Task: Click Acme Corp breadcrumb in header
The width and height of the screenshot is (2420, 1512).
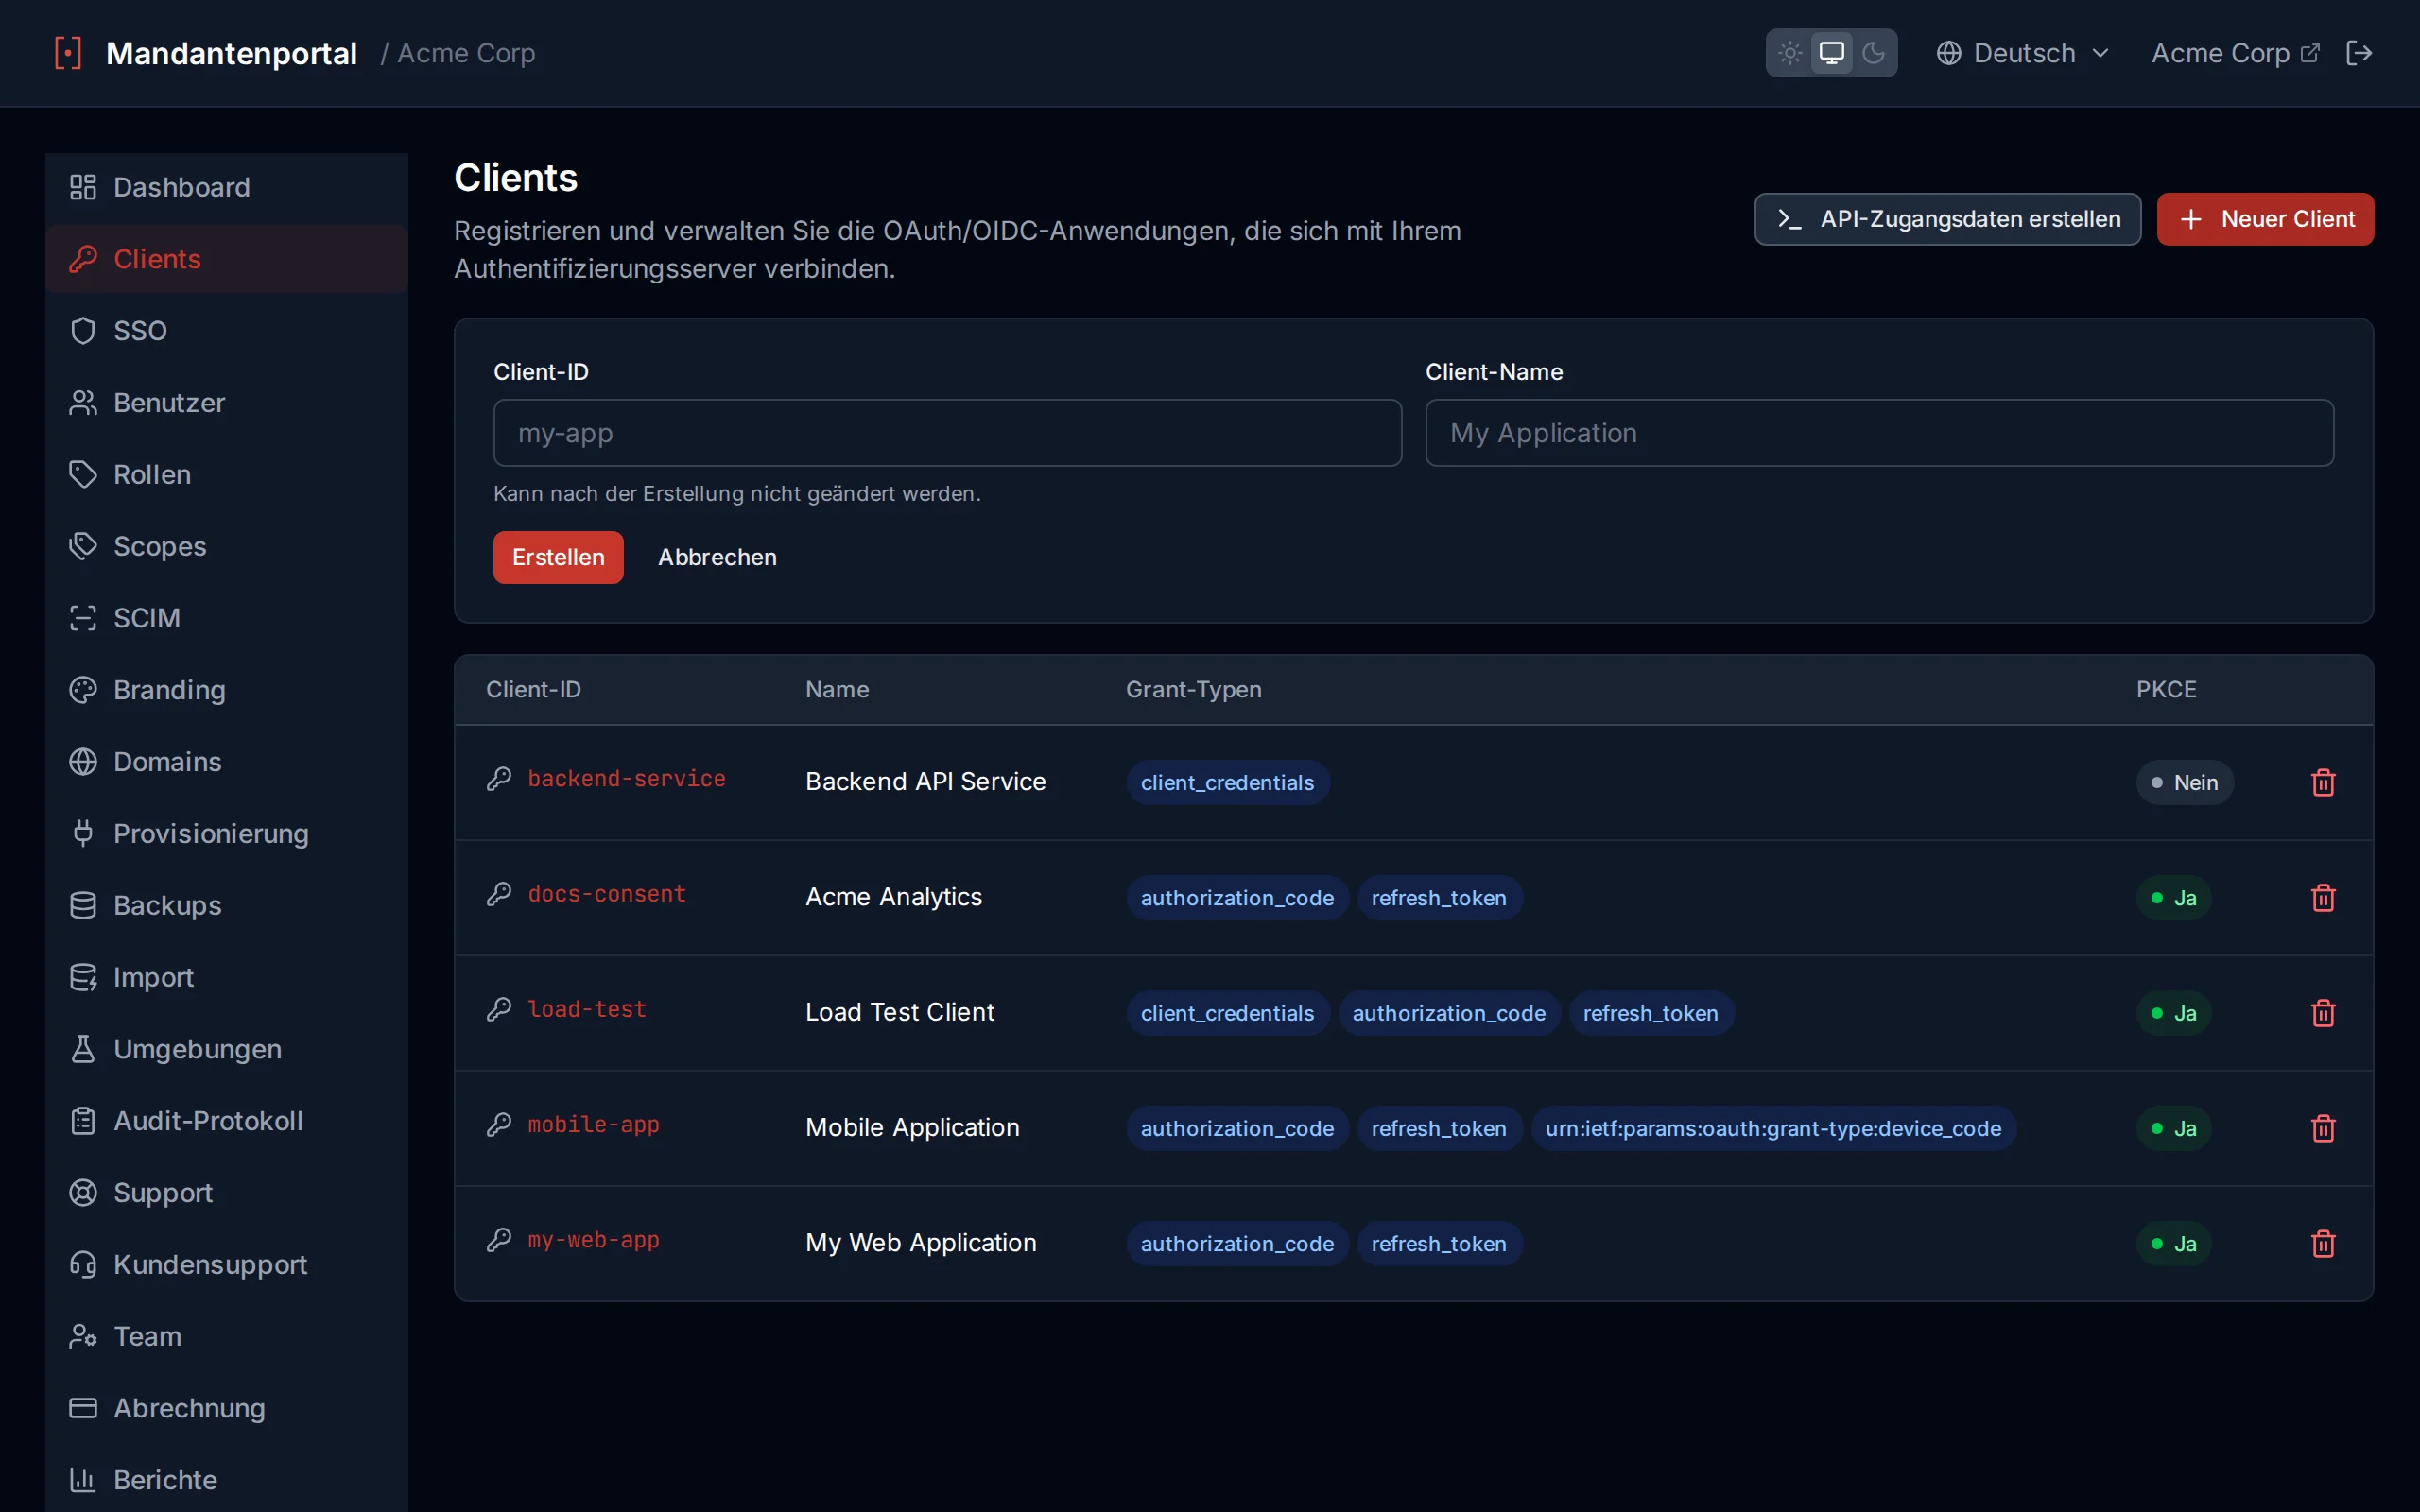Action: coord(466,53)
